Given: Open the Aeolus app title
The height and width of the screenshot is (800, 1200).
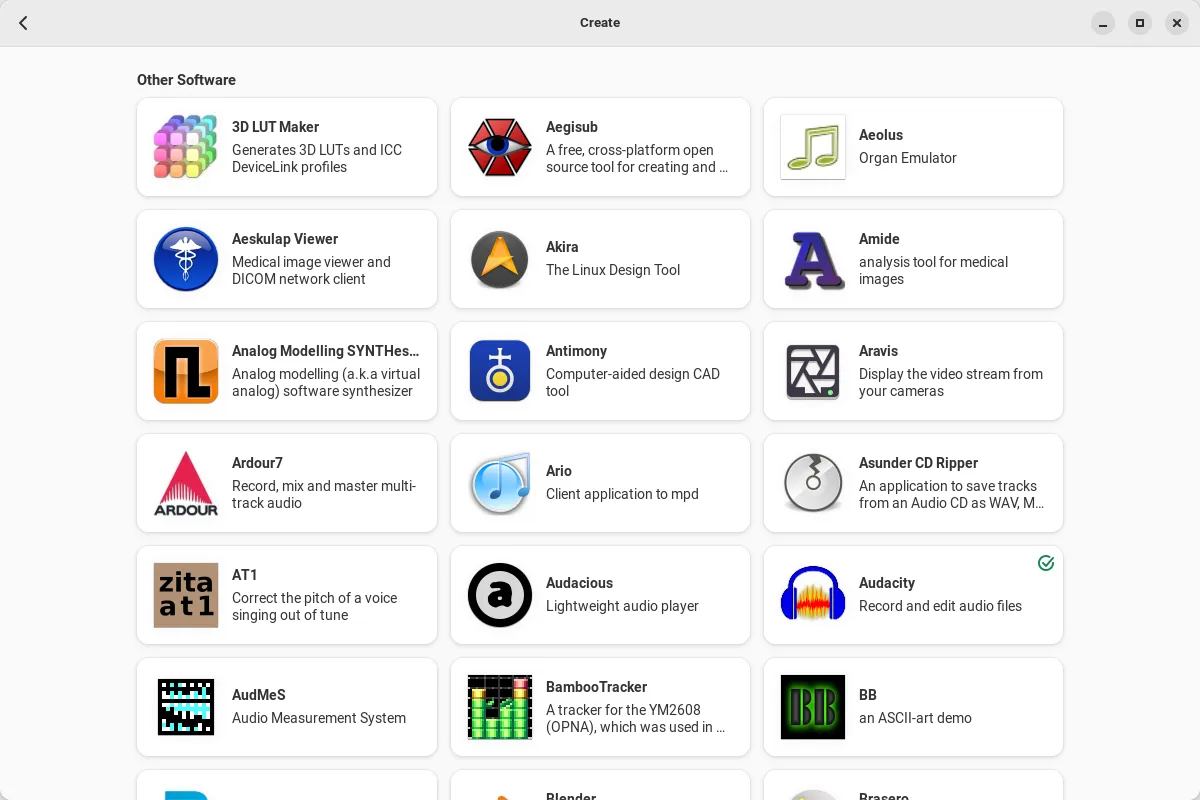Looking at the screenshot, I should point(881,135).
